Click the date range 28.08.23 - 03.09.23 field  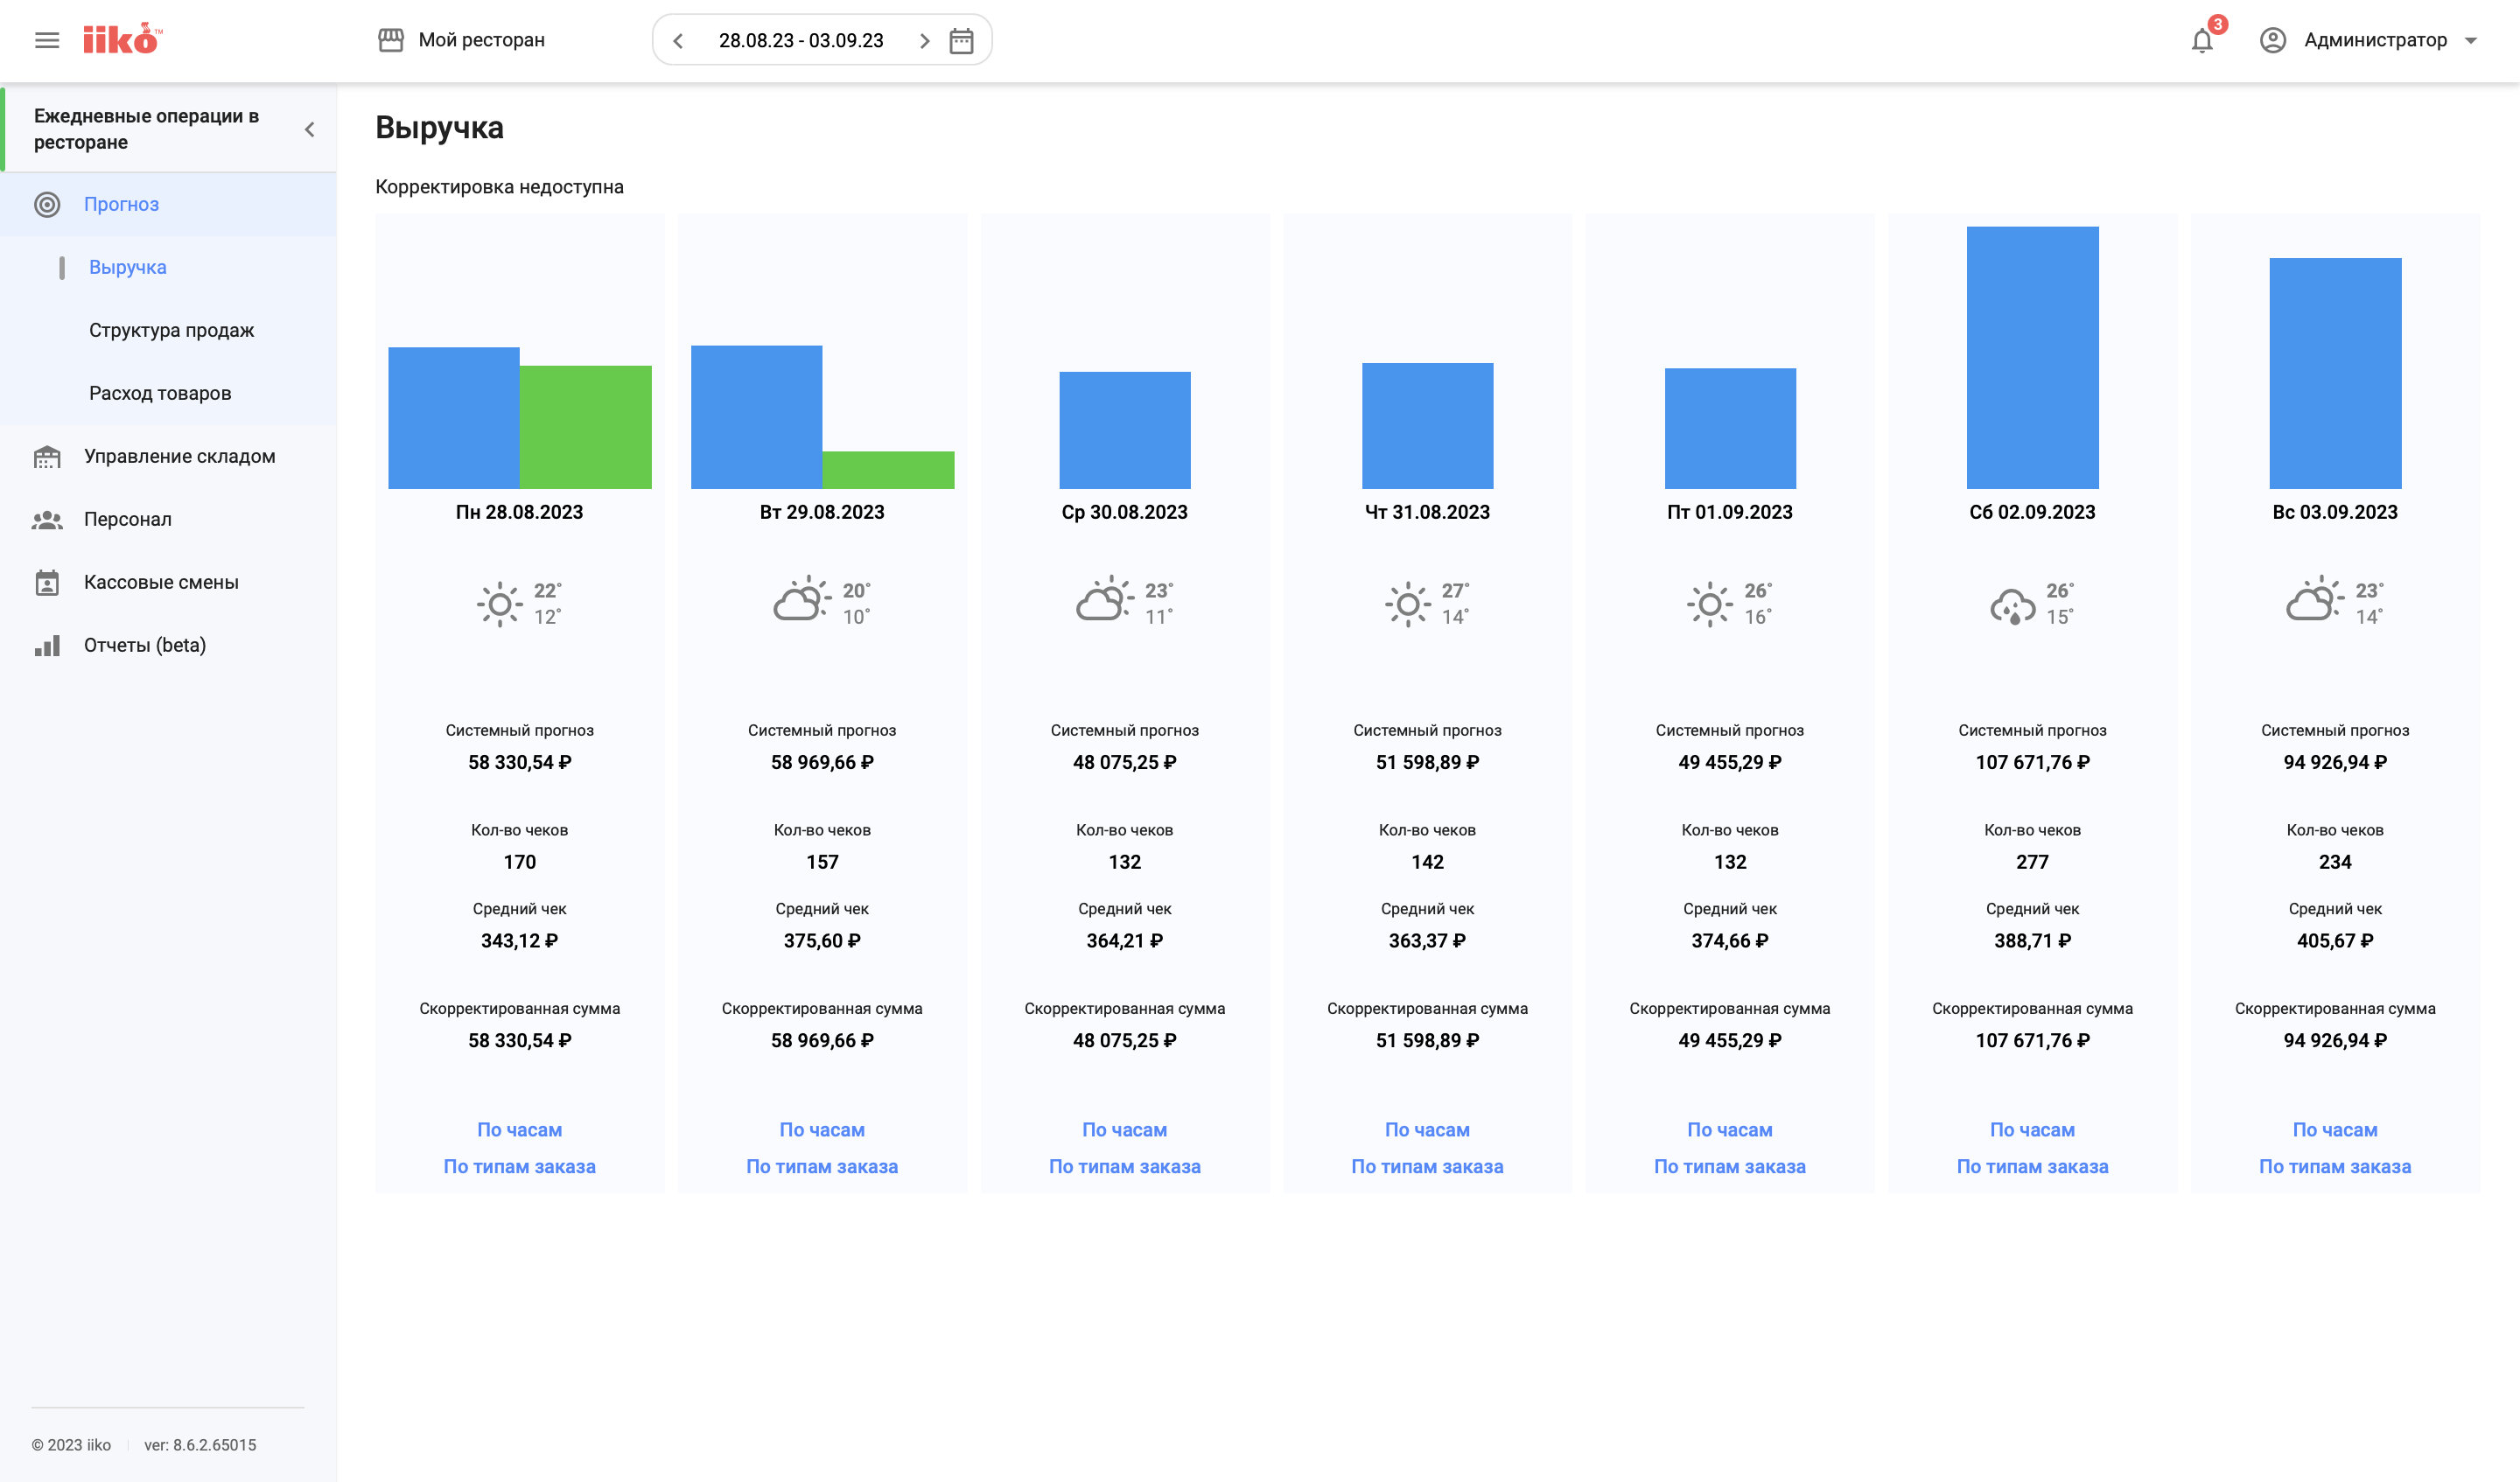point(800,41)
